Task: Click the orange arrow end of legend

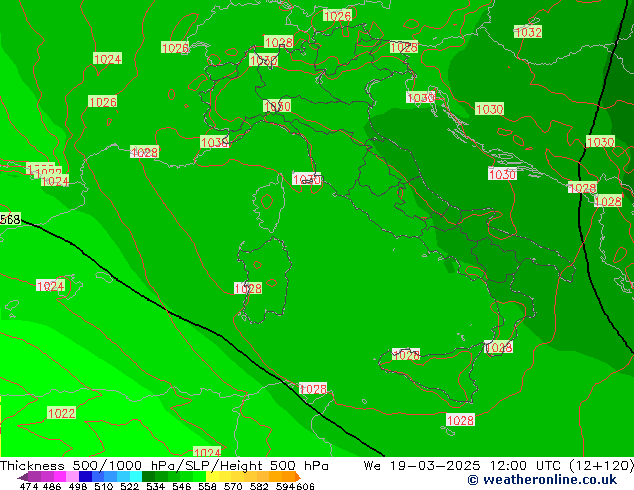Action: pyautogui.click(x=298, y=477)
